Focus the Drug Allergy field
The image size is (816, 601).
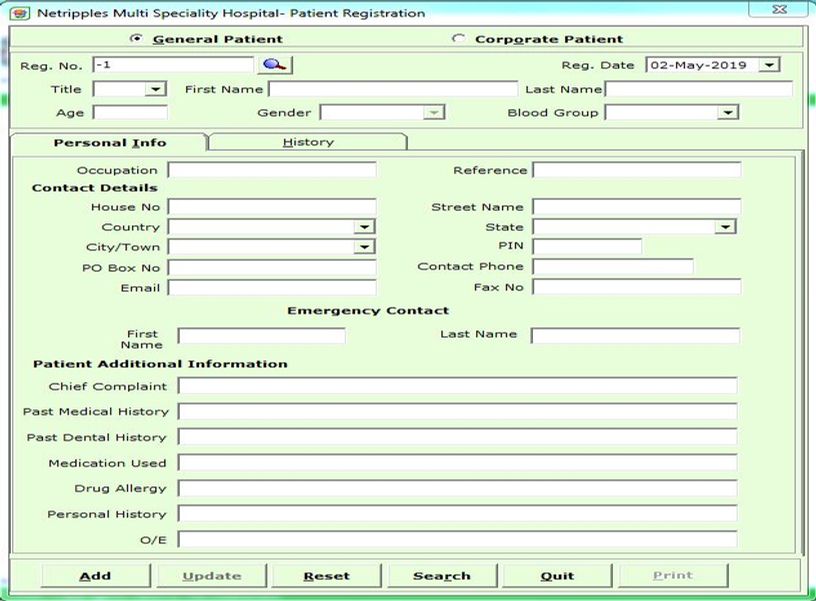pos(457,488)
